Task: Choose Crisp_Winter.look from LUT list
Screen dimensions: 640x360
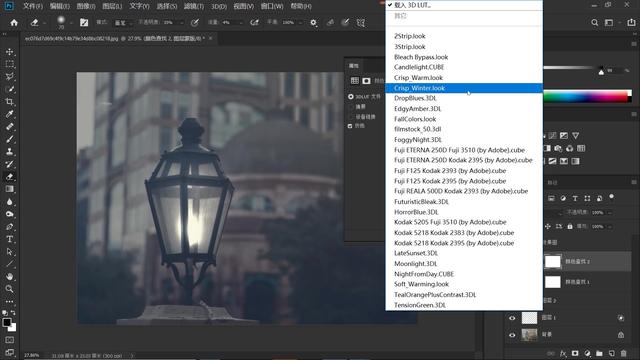Action: (464, 88)
